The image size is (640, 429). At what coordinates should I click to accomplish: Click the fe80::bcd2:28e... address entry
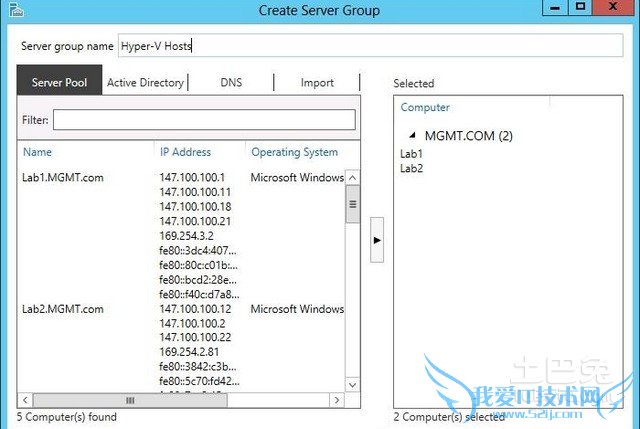(x=198, y=280)
